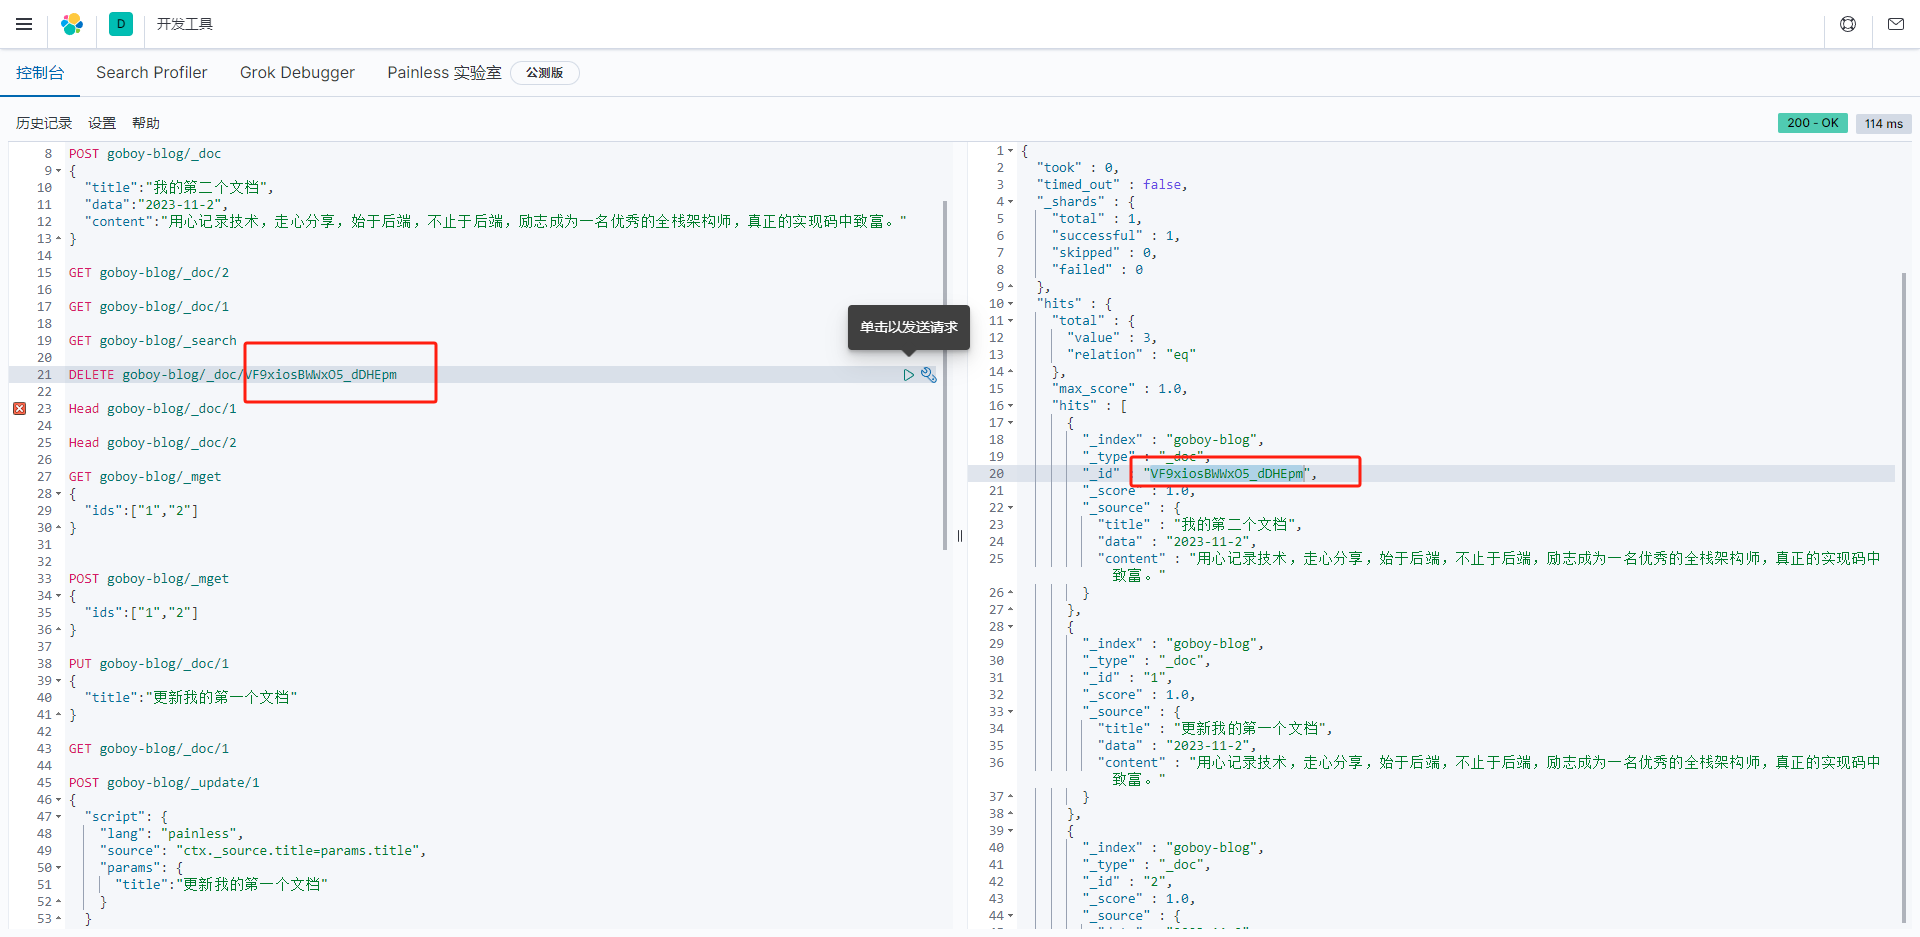Screen dimensions: 1920x937
Task: Click the "title" : "我的第二个文档" response line
Action: (x=1200, y=525)
